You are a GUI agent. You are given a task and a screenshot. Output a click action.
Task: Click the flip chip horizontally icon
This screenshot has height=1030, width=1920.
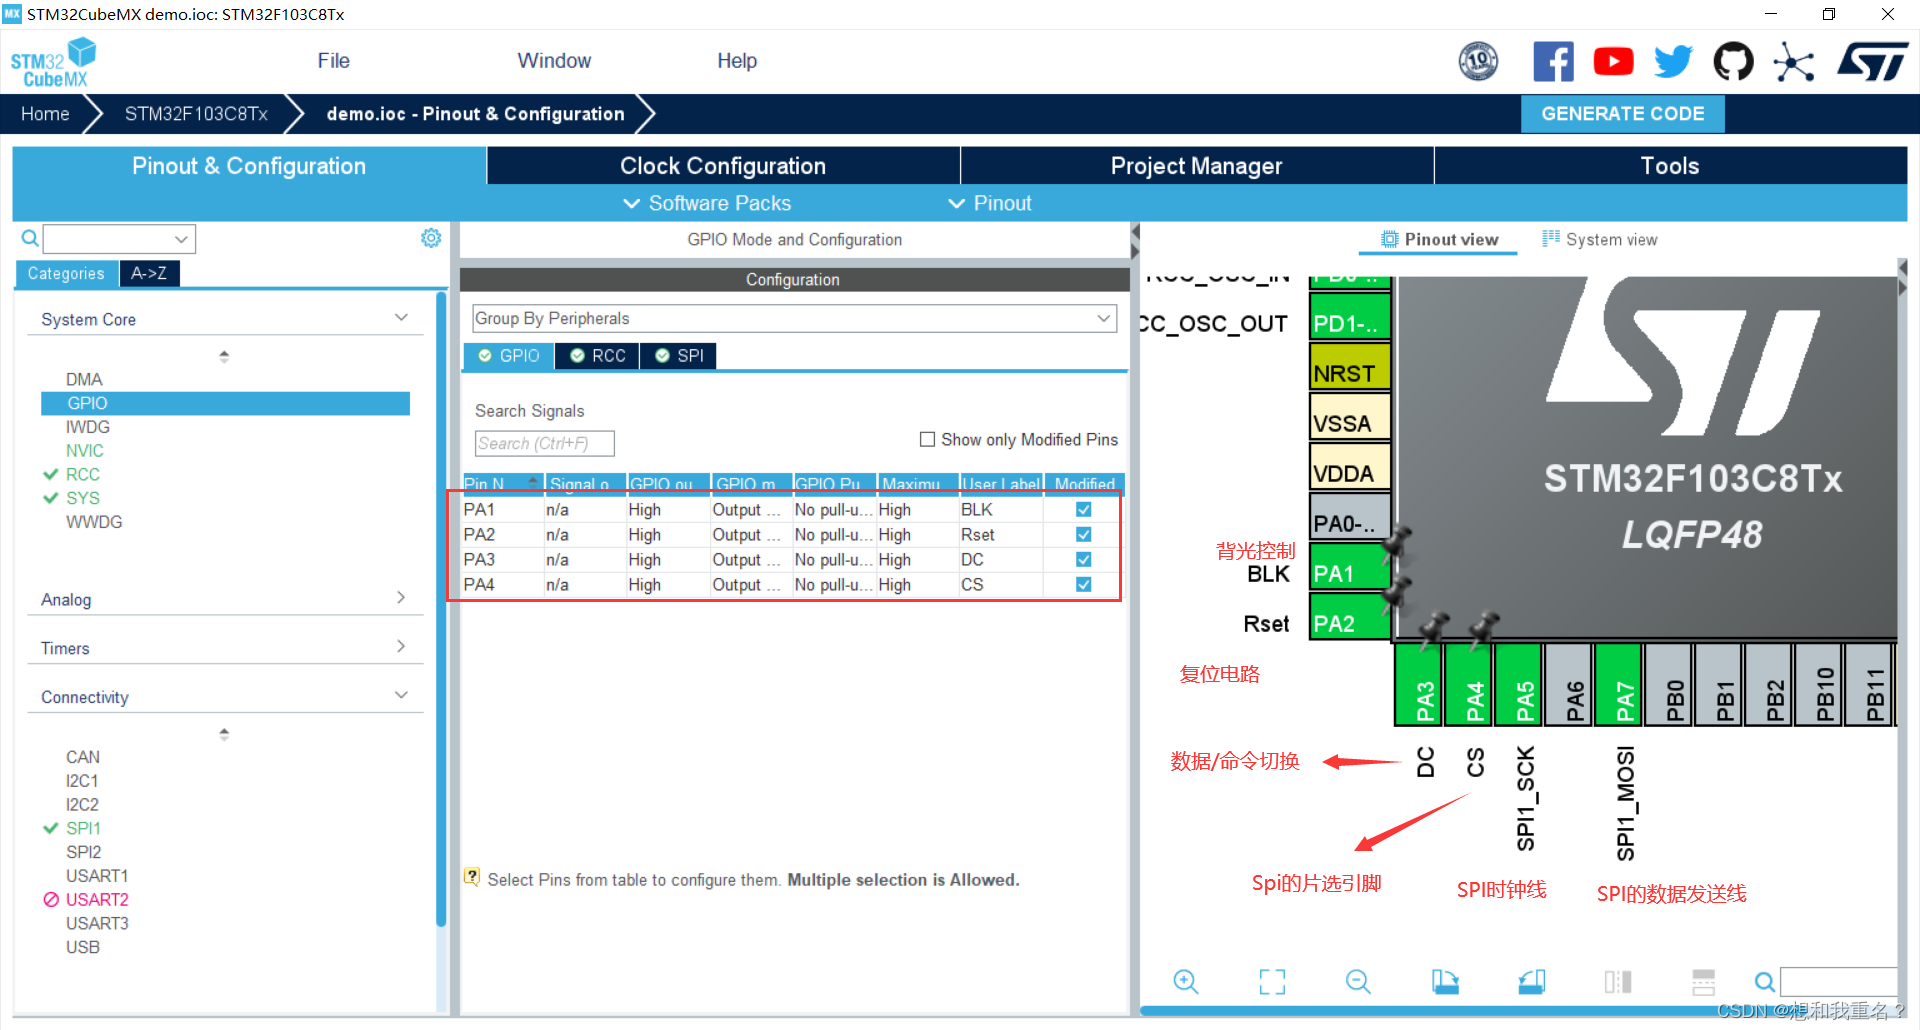pos(1617,982)
